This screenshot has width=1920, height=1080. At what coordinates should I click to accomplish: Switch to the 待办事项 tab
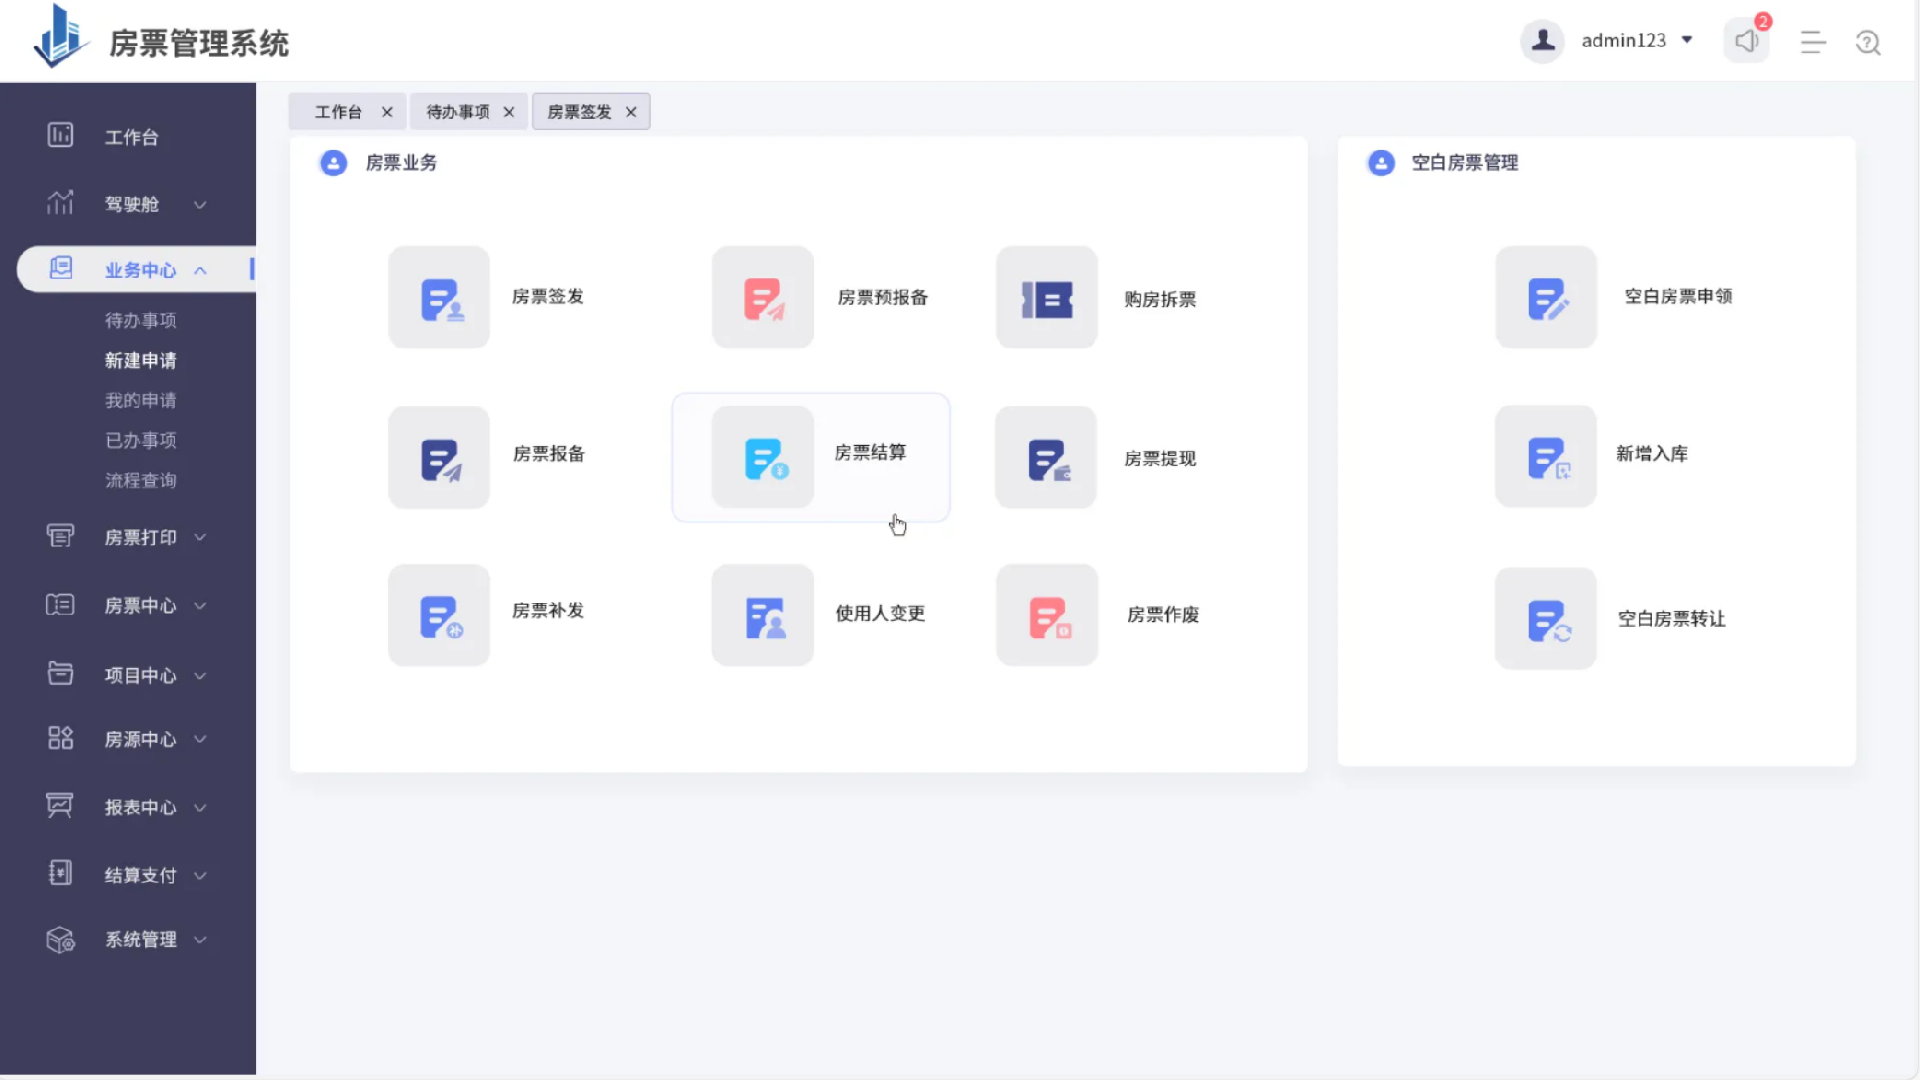click(x=458, y=112)
